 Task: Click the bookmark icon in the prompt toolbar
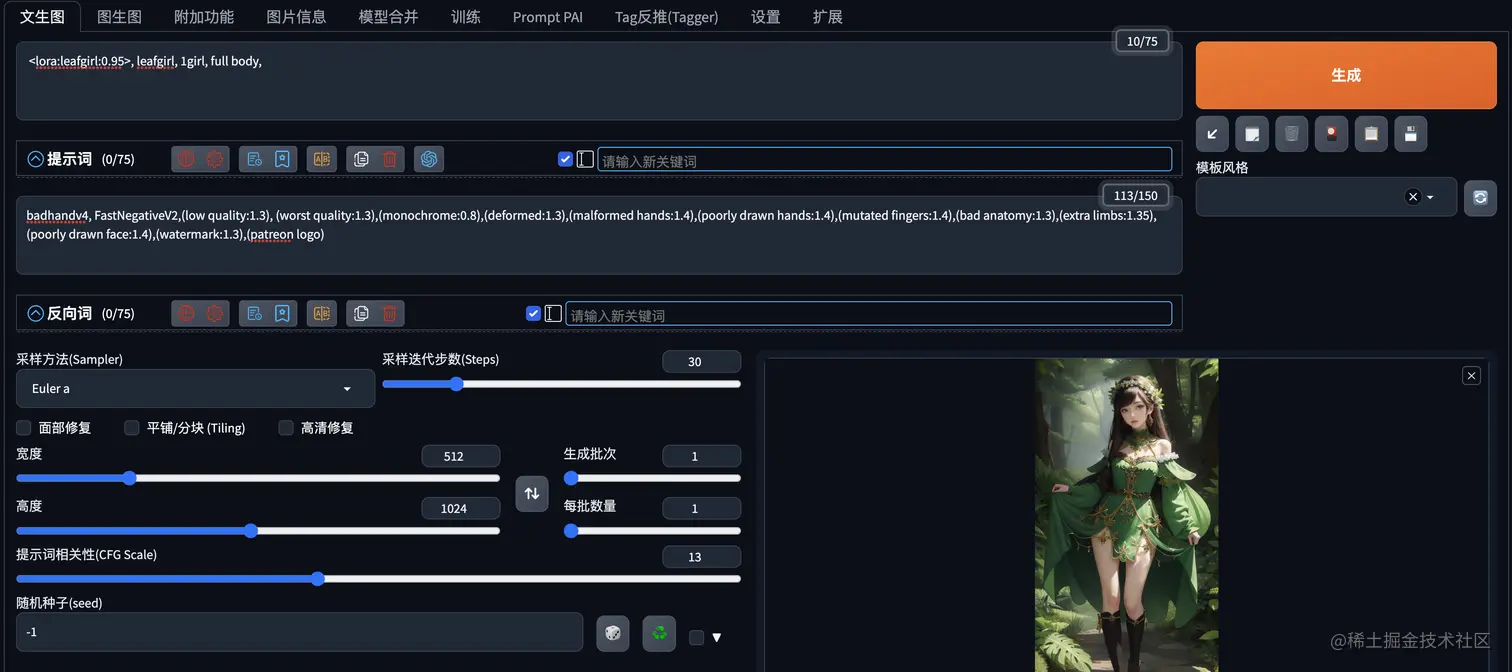pos(282,158)
